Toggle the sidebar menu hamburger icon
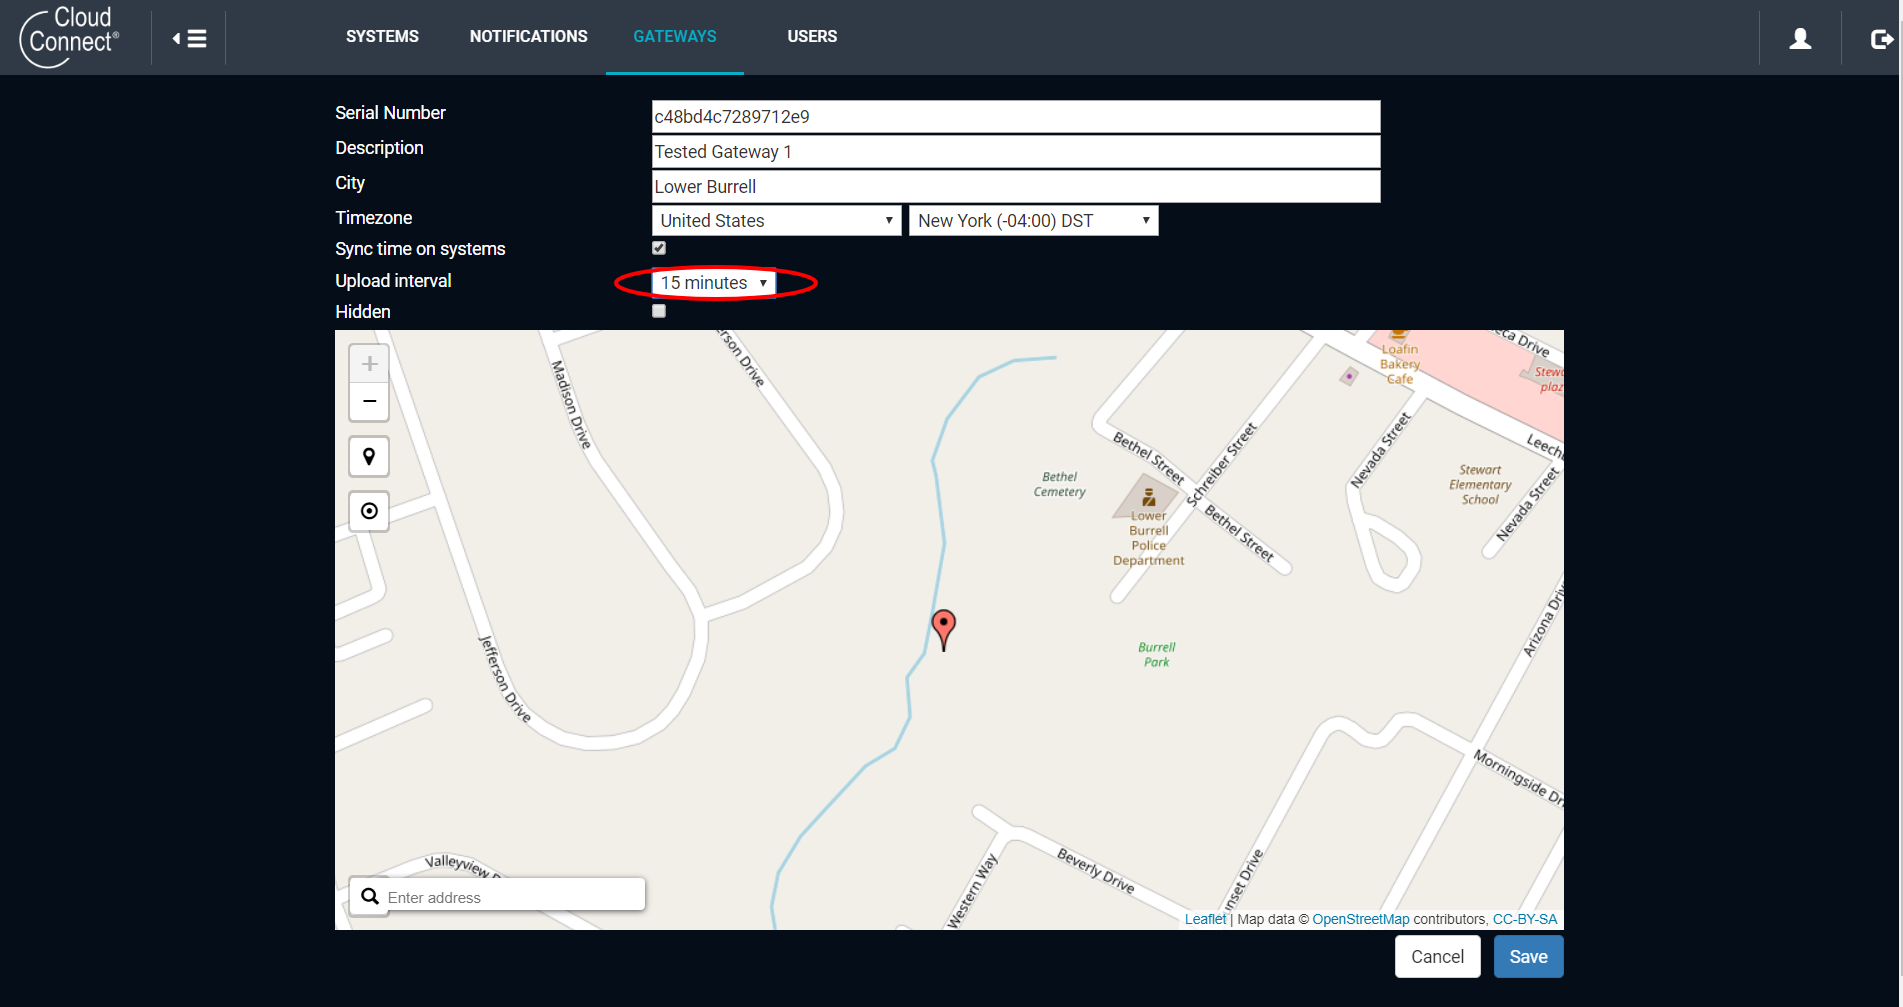Image resolution: width=1903 pixels, height=1007 pixels. pyautogui.click(x=189, y=38)
